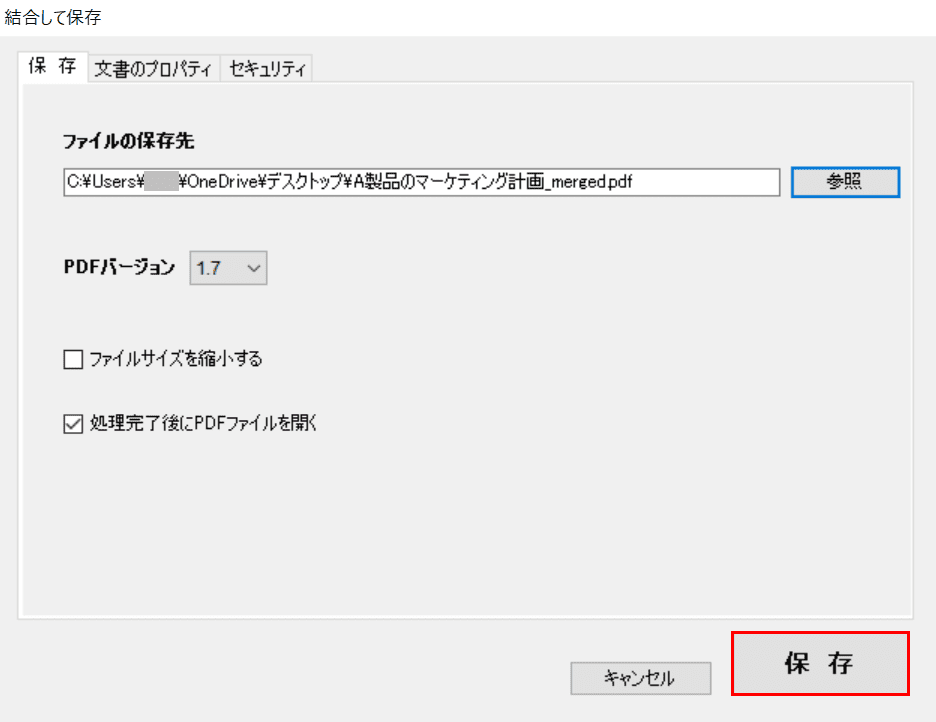Click the file save path field
The width and height of the screenshot is (936, 722).
pos(421,182)
